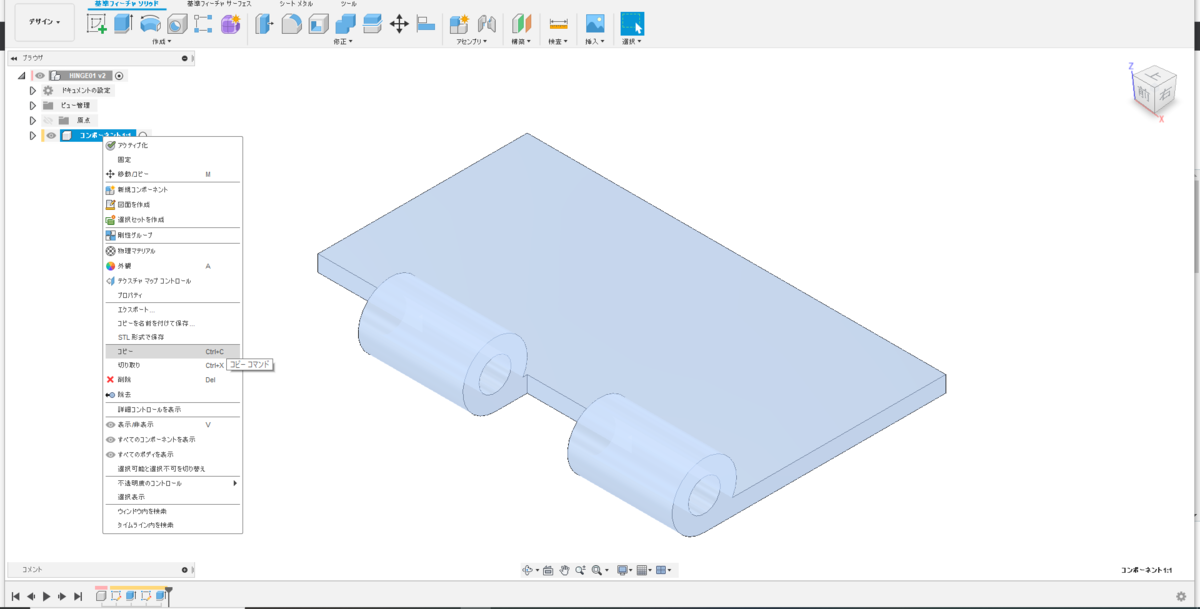
Task: Click the browser panel options dot
Action: point(184,58)
